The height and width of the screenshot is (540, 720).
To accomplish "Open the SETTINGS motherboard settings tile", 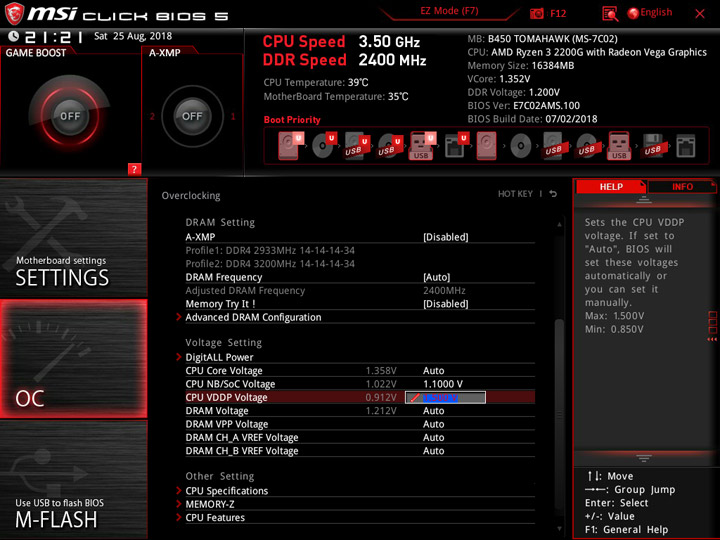I will click(x=73, y=238).
